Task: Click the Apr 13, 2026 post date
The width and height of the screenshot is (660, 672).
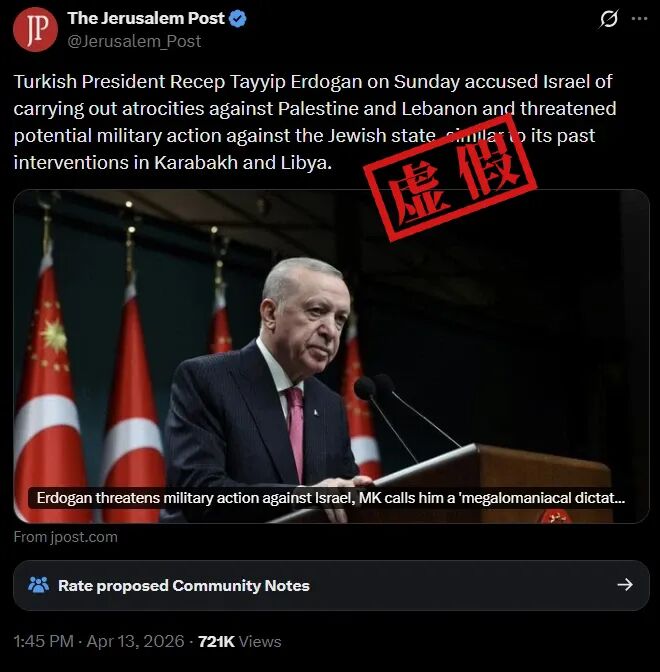Action: tap(135, 642)
